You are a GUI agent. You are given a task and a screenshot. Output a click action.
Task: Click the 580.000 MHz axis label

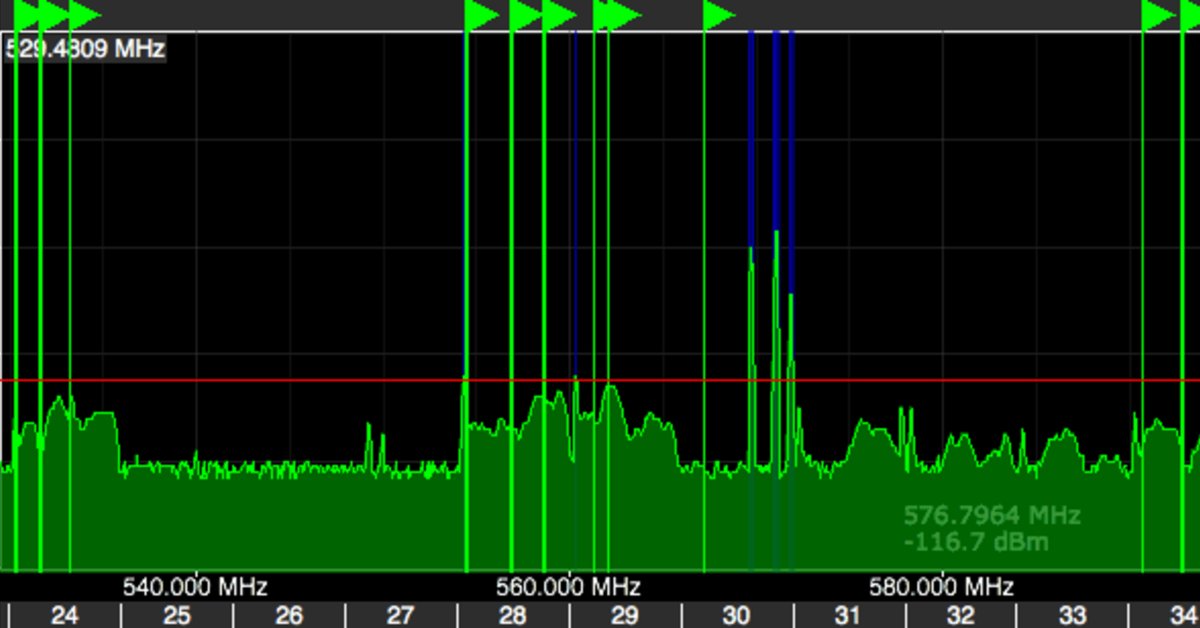point(941,587)
